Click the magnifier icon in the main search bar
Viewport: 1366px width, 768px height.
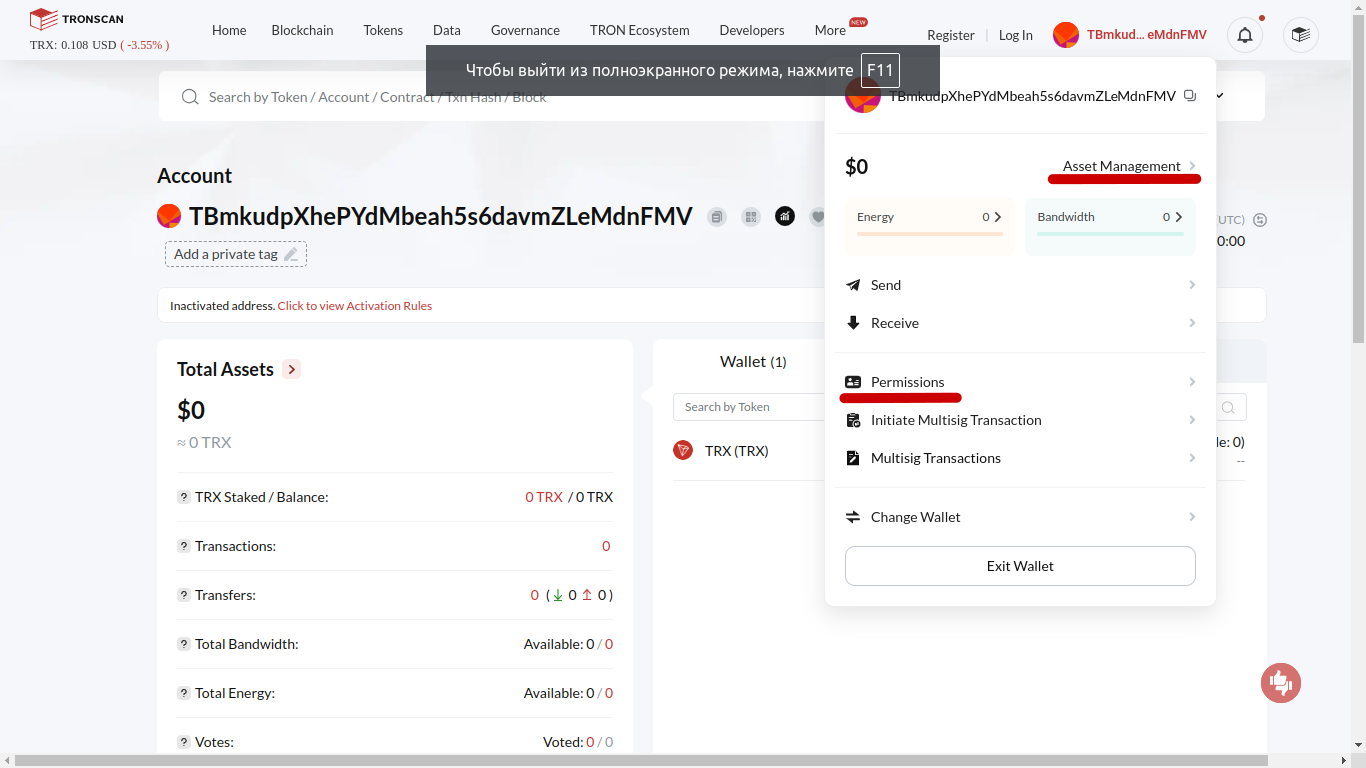190,97
